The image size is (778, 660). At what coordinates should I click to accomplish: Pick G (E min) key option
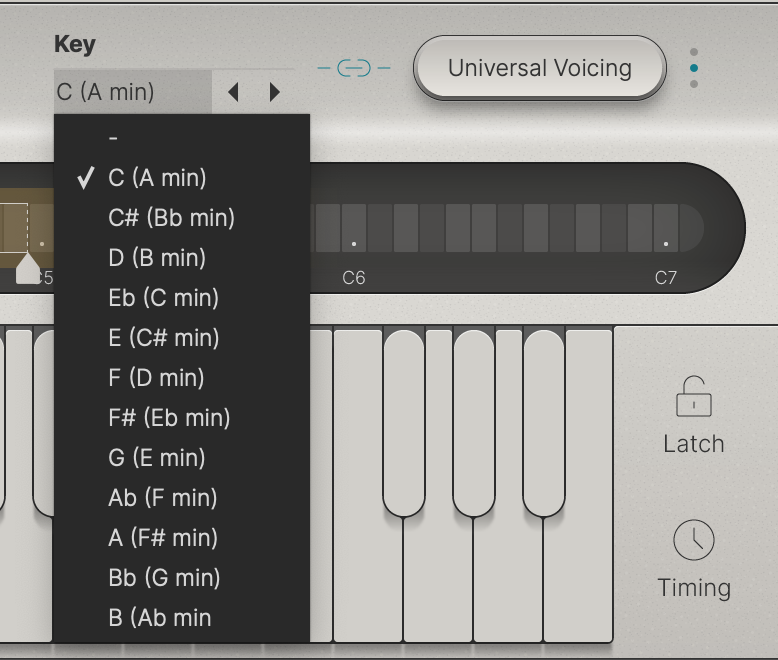(157, 458)
